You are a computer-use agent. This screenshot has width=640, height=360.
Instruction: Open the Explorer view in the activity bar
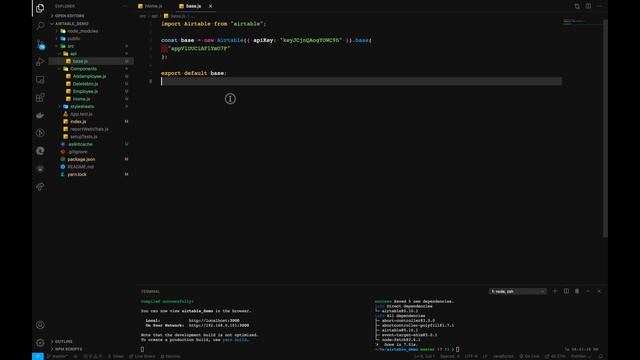(40, 8)
